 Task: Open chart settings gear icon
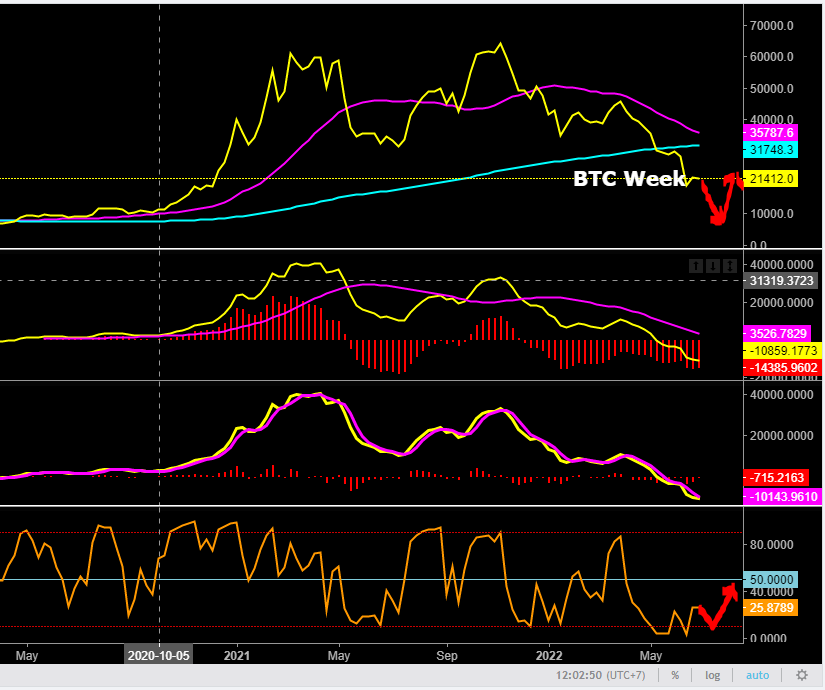pyautogui.click(x=802, y=675)
